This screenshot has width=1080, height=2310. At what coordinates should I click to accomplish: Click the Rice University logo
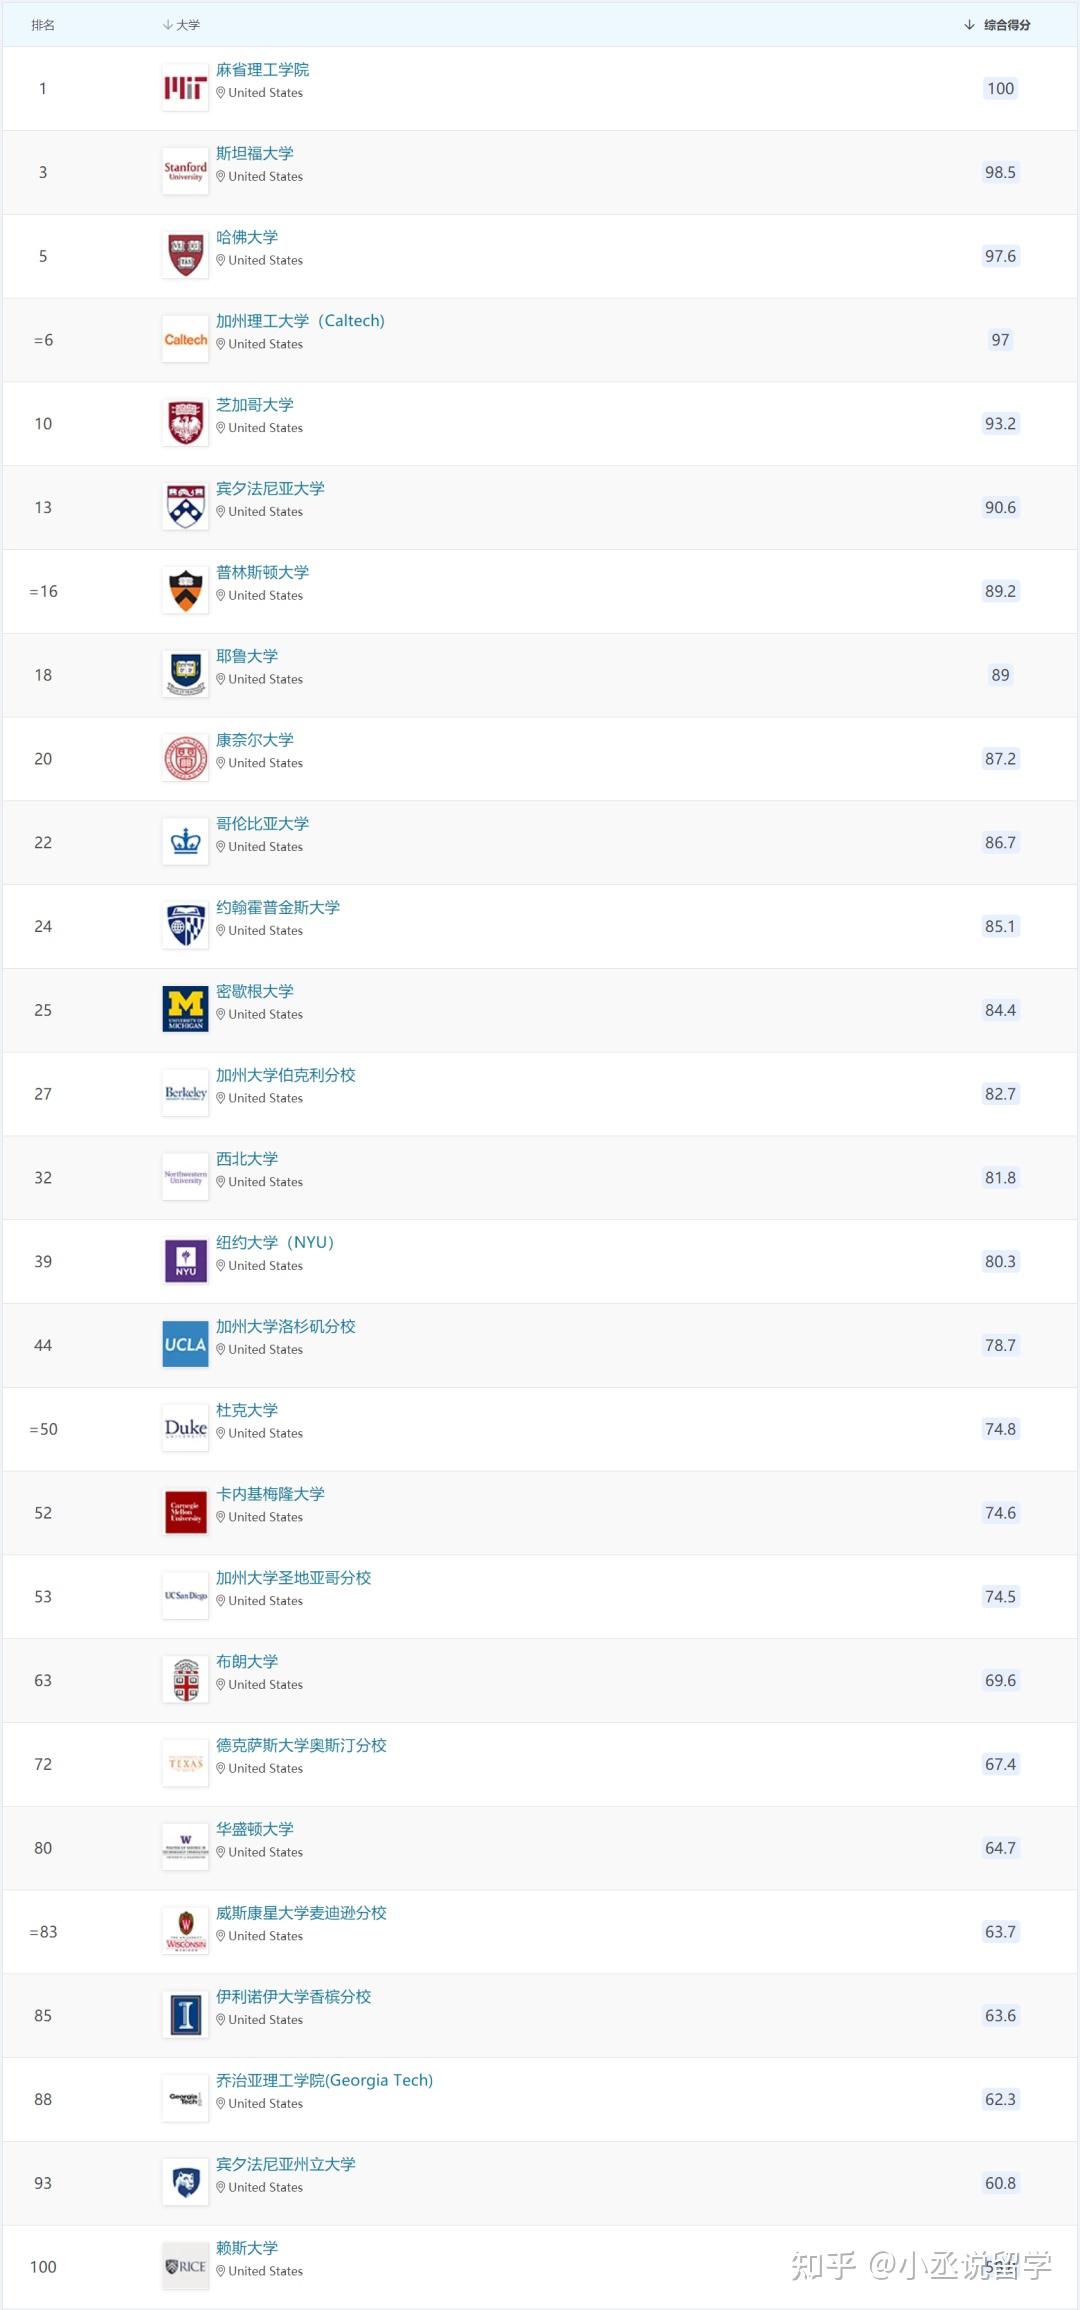click(185, 2267)
